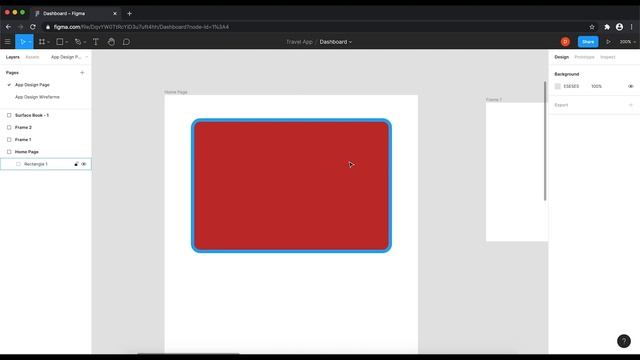Open the Frame tool options dropdown
The image size is (640, 360).
click(48, 42)
